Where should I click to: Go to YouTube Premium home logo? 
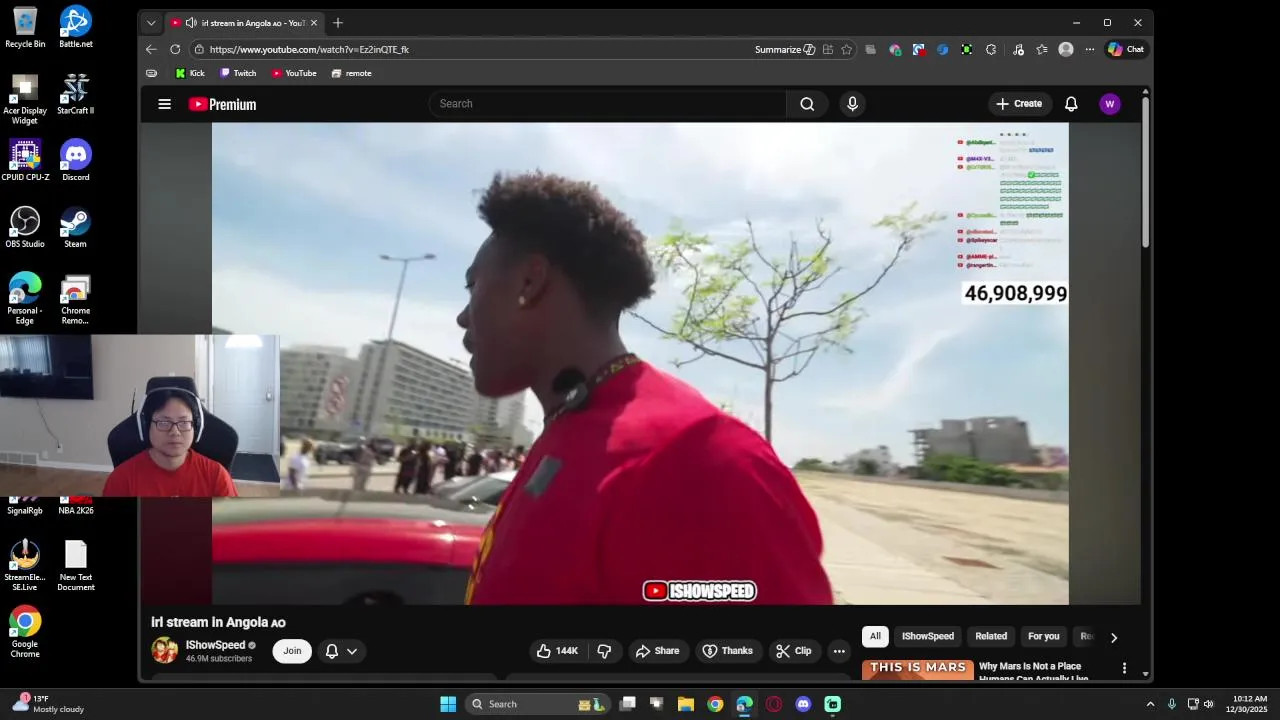[x=222, y=104]
